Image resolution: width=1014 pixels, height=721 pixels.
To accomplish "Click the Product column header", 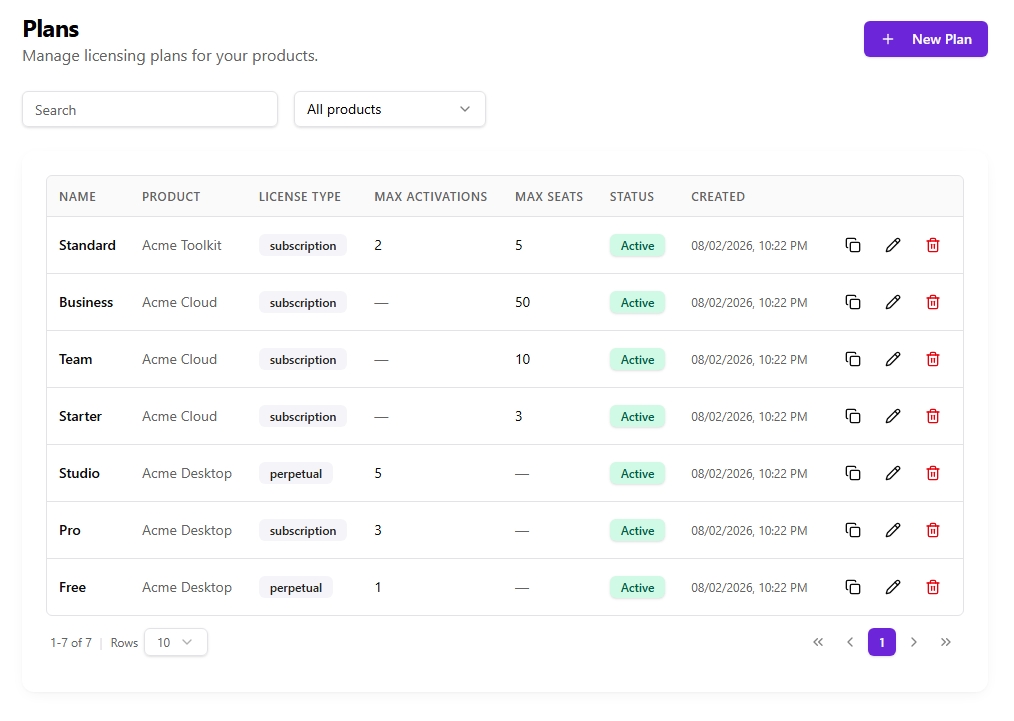I will (171, 197).
